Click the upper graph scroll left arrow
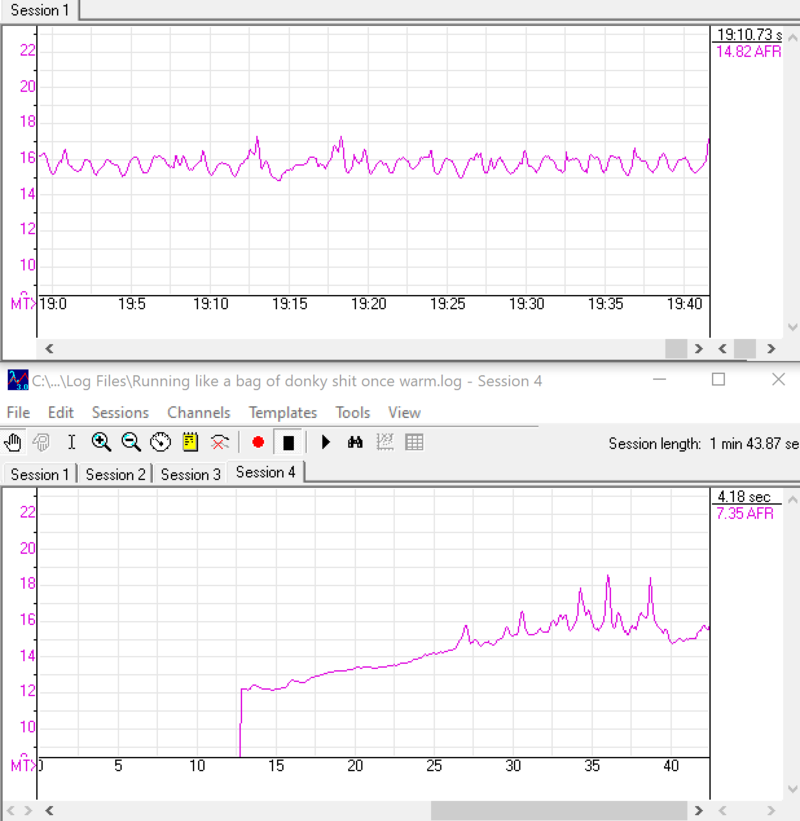 point(49,349)
